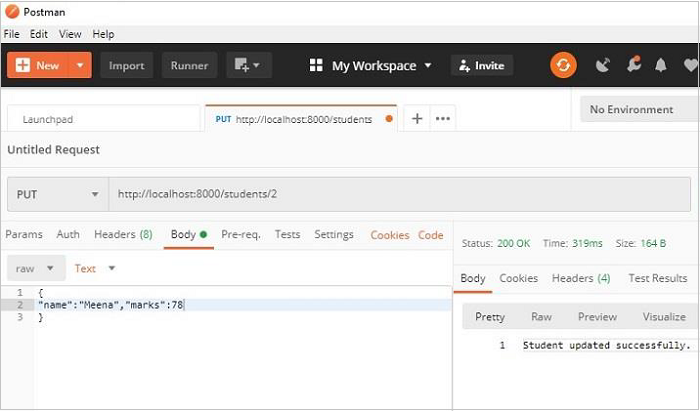
Task: Click the Import button
Action: pyautogui.click(x=126, y=65)
